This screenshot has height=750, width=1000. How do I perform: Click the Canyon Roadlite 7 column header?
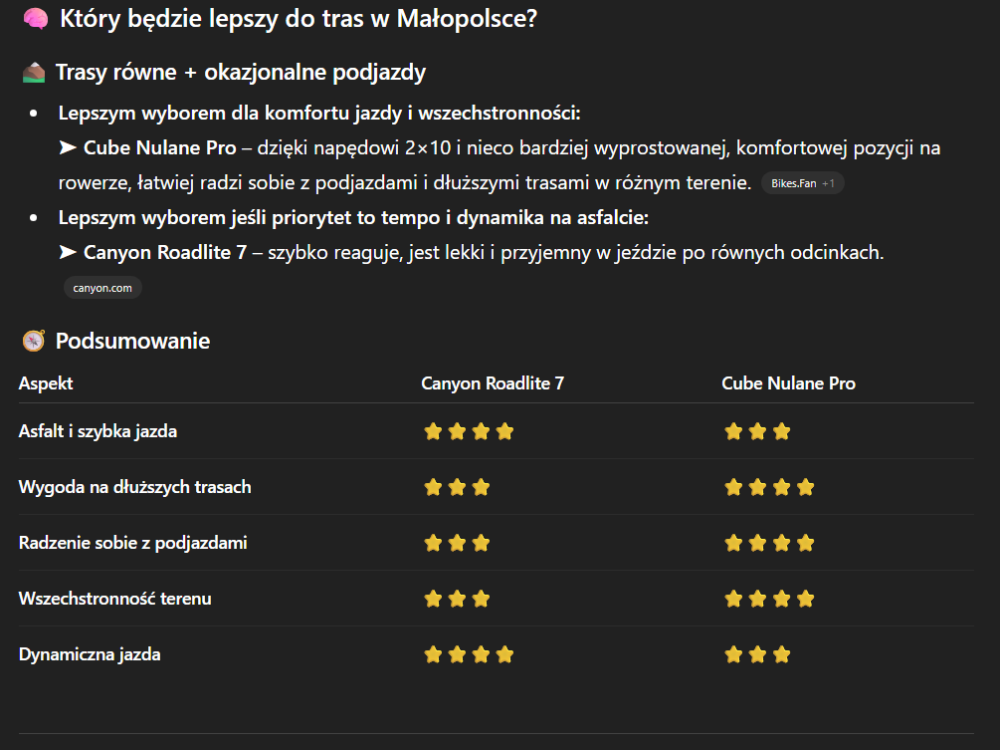coord(492,383)
